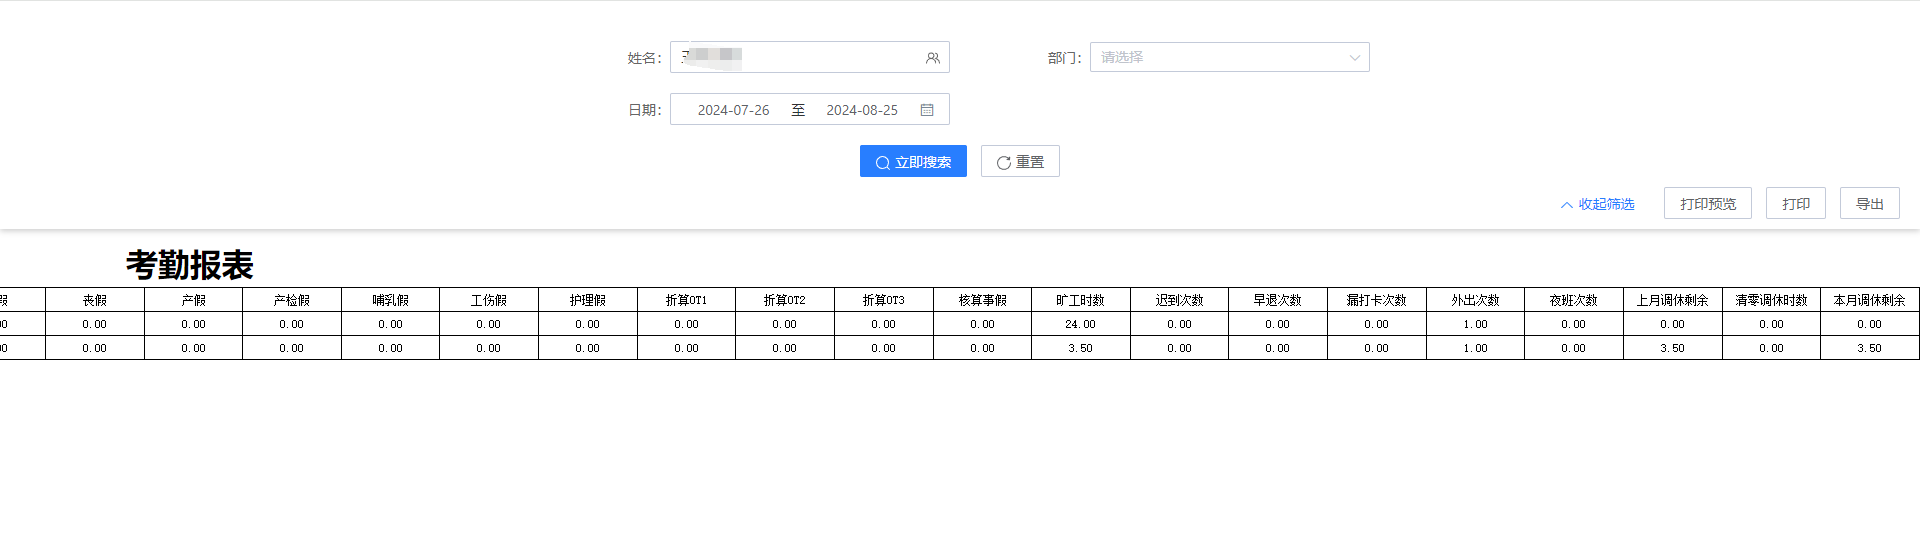Click the 折算OT1 column header

pyautogui.click(x=686, y=300)
